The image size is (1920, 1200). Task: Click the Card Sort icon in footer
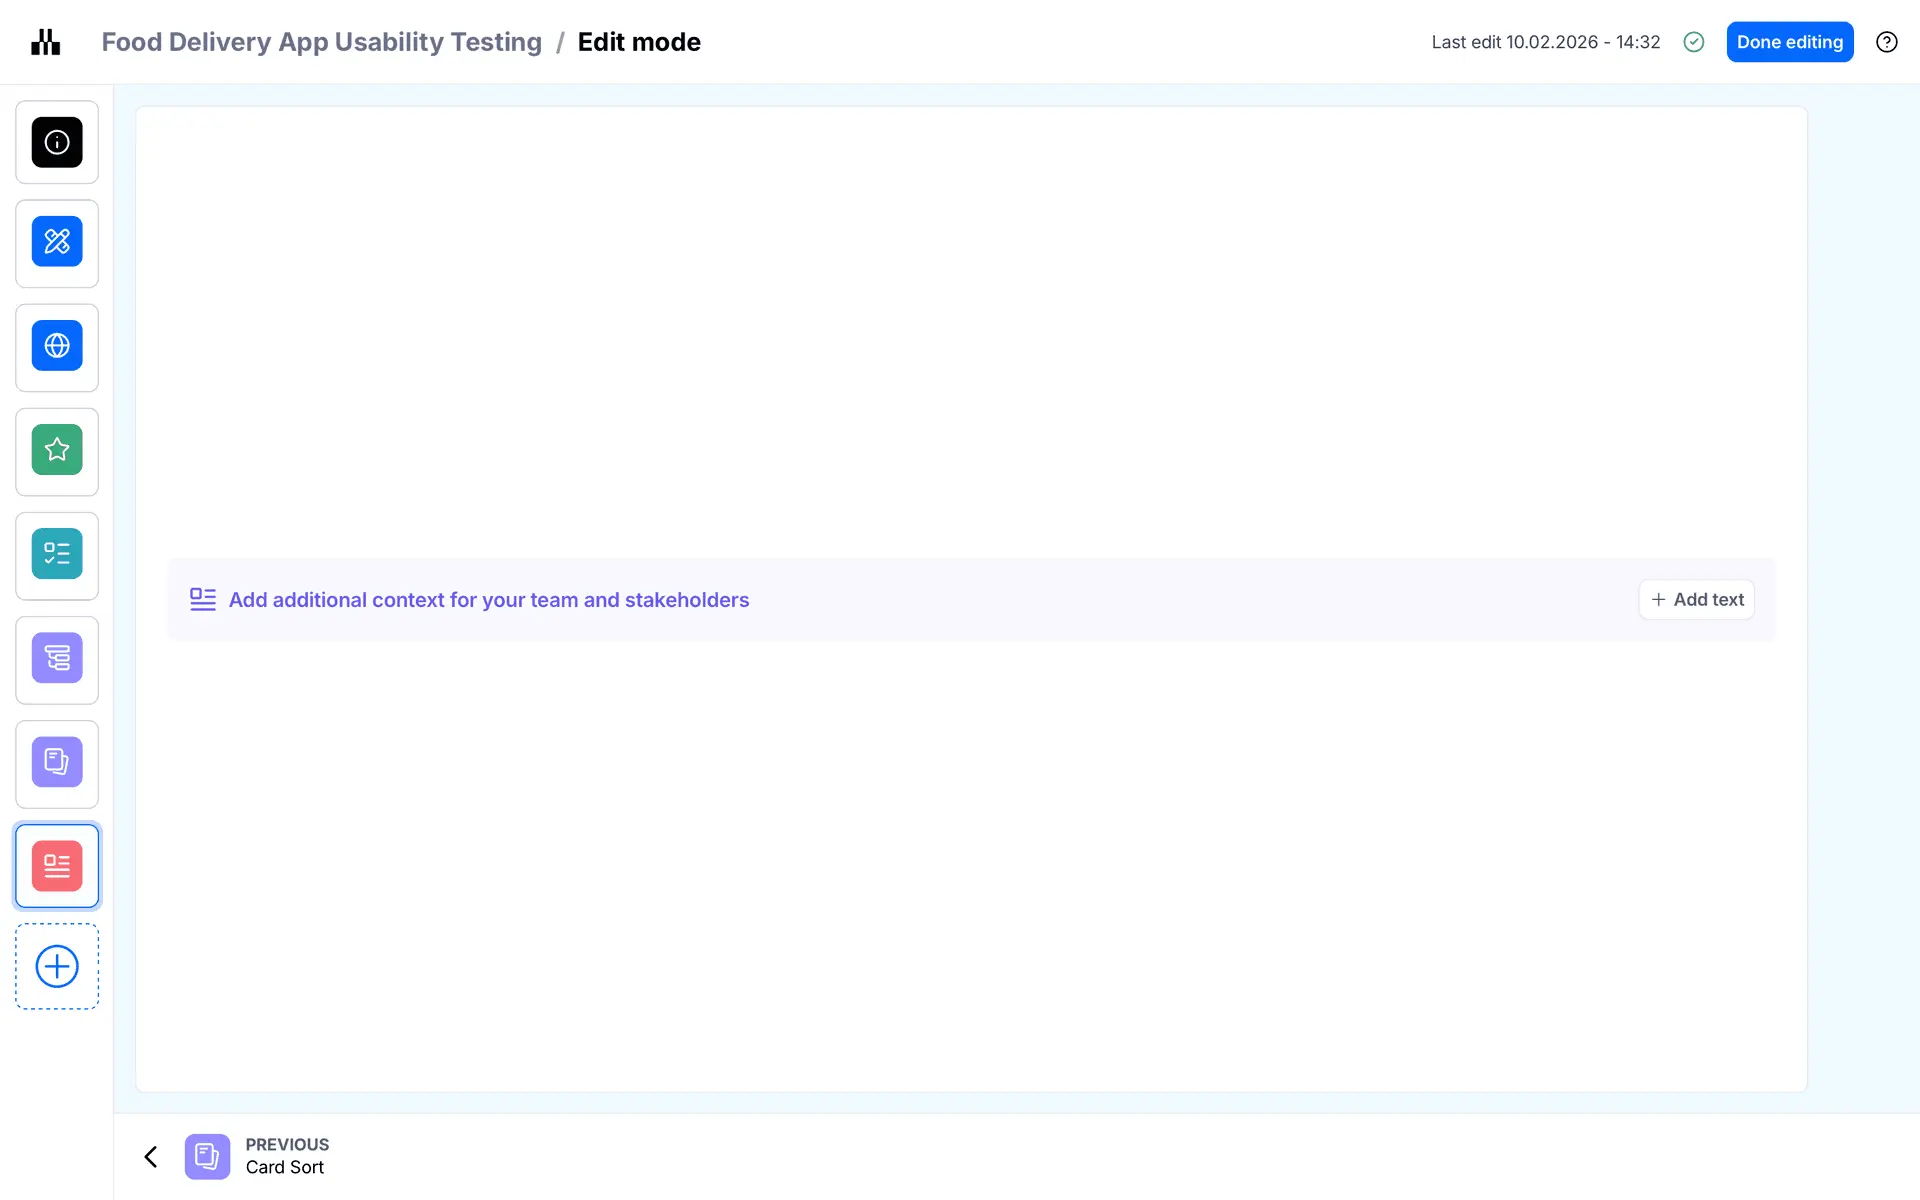207,1157
